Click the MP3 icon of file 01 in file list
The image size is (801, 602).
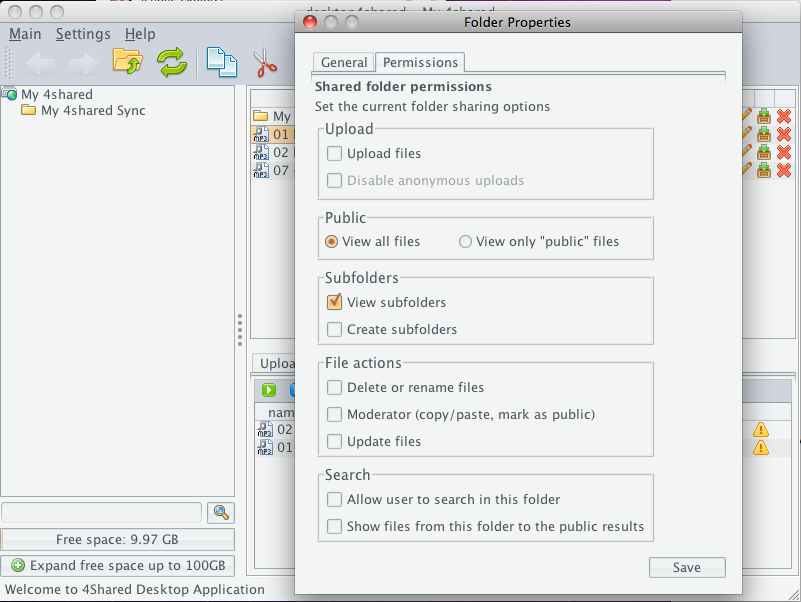[261, 134]
